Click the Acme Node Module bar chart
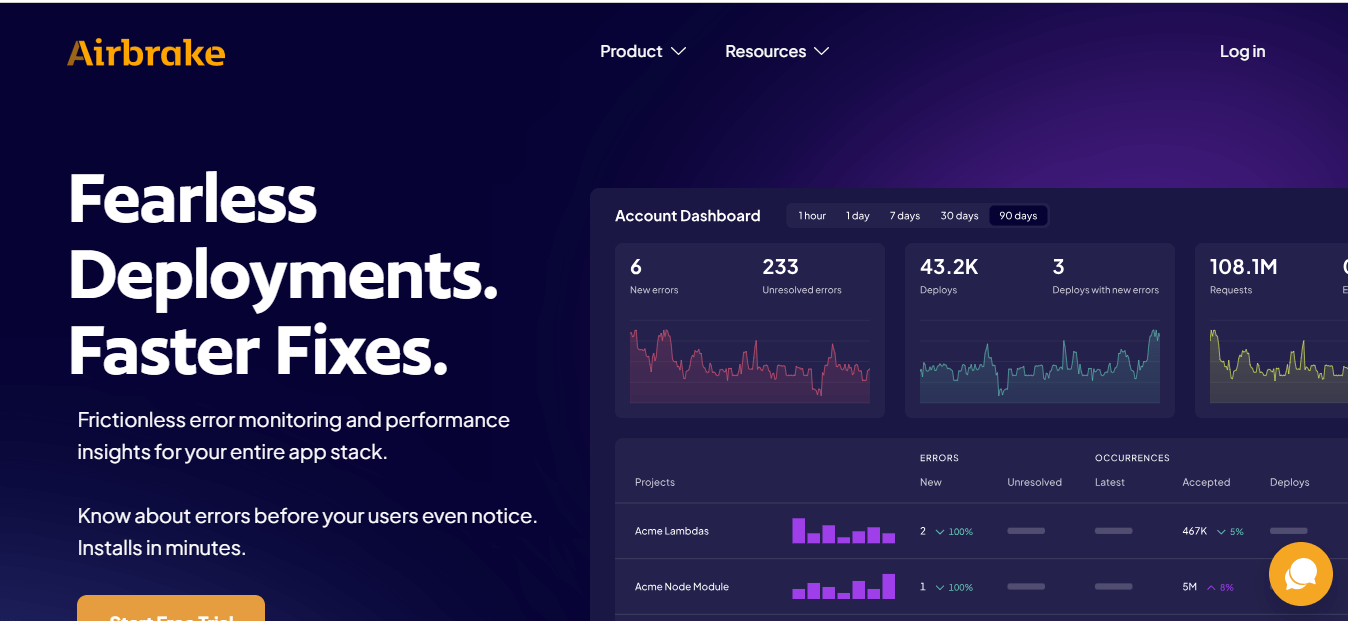 [x=843, y=586]
